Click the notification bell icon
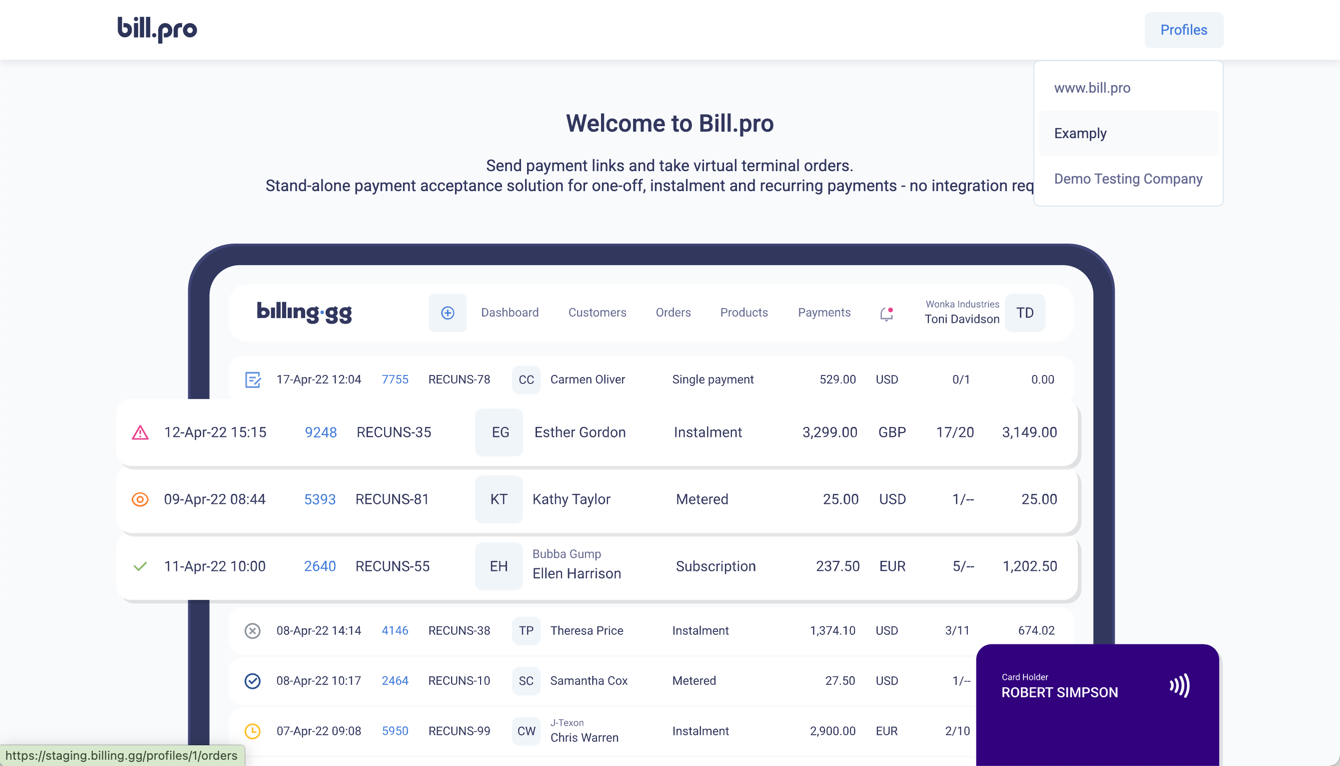Screen dimensions: 1340x766 pos(886,313)
